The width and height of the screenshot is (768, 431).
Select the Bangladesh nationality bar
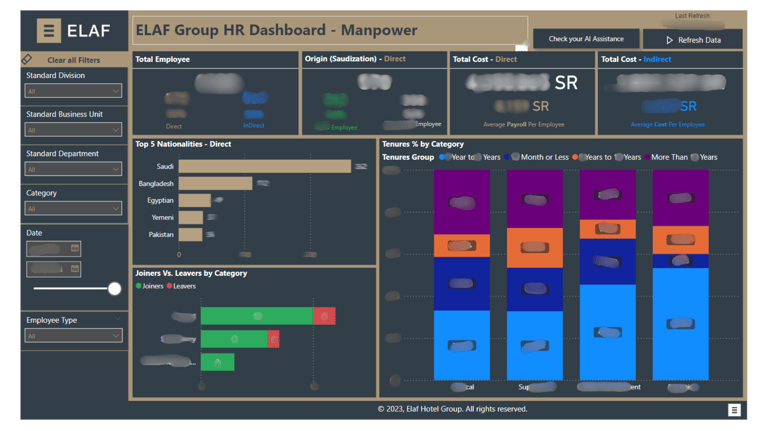click(216, 184)
